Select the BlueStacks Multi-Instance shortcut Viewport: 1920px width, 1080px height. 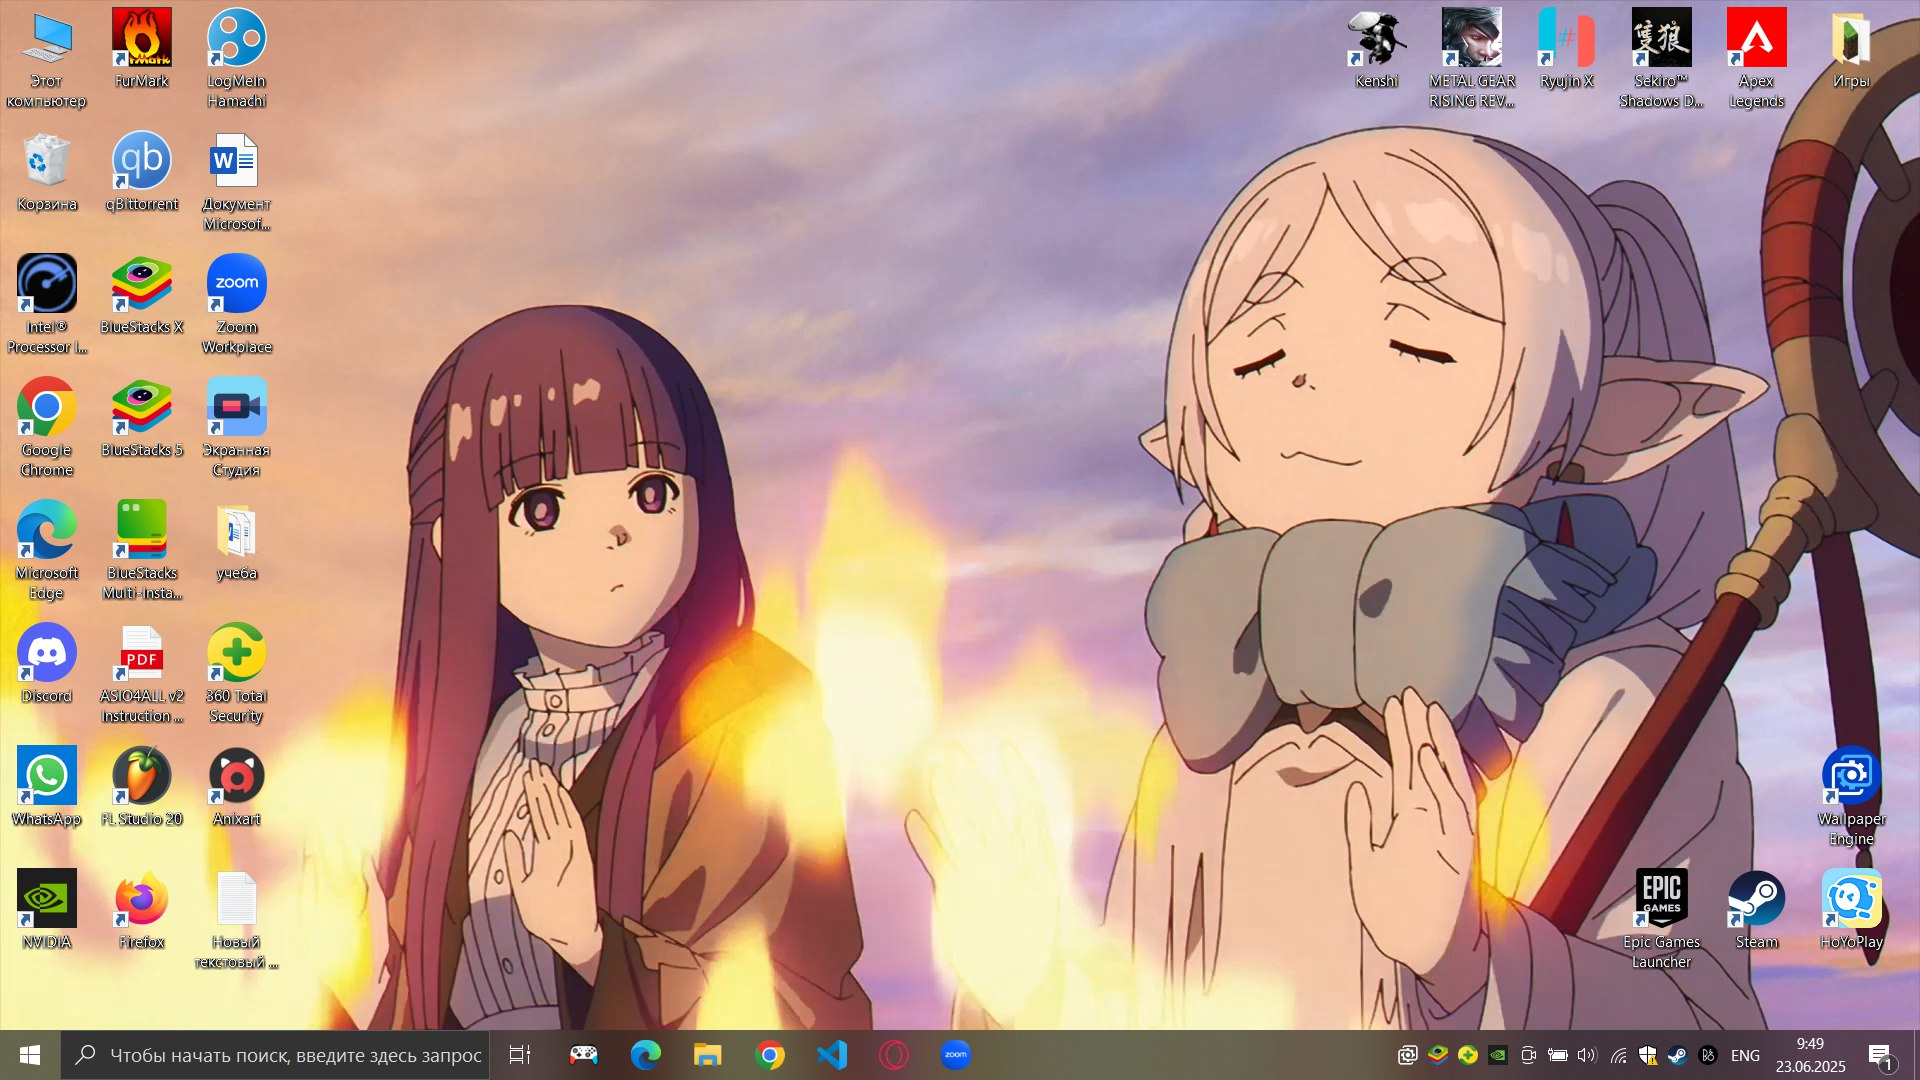141,551
